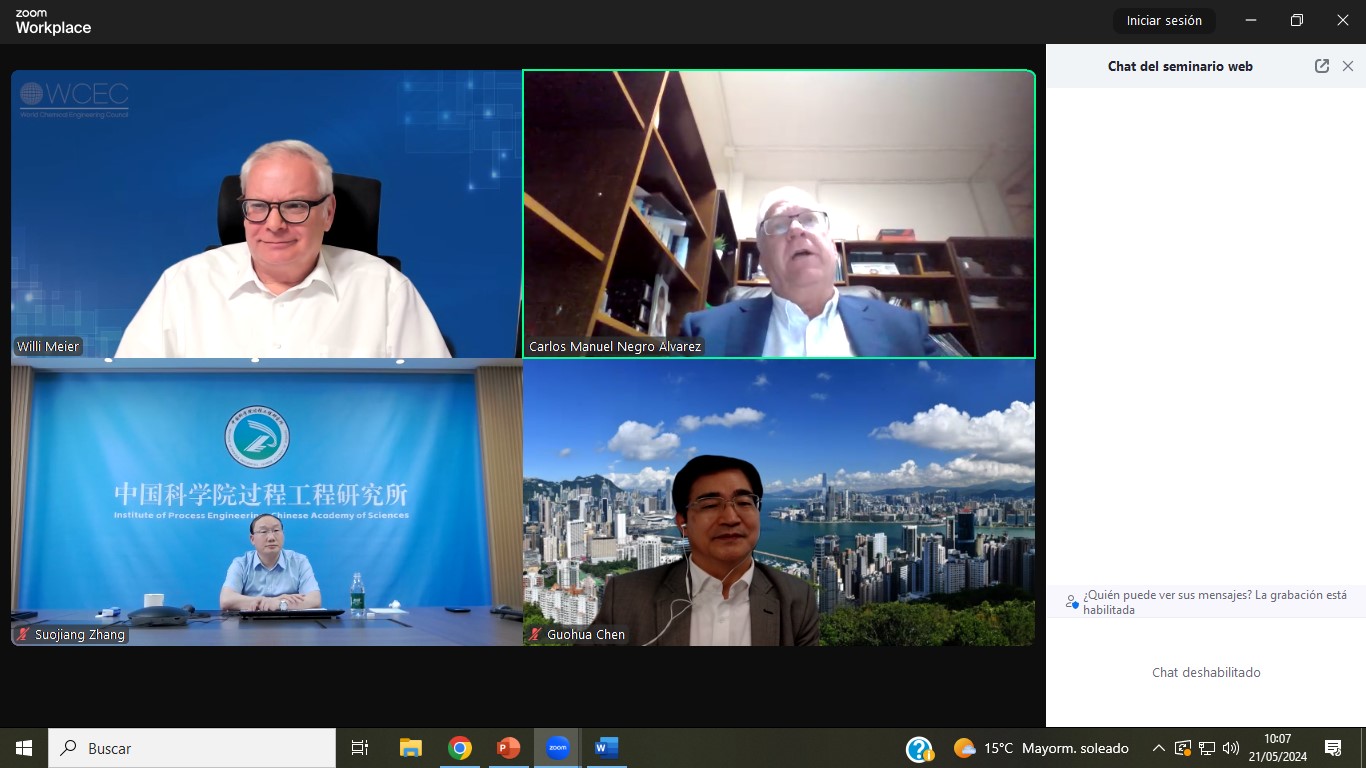The width and height of the screenshot is (1366, 768).
Task: Close the Chat del seminario web panel
Action: tap(1348, 66)
